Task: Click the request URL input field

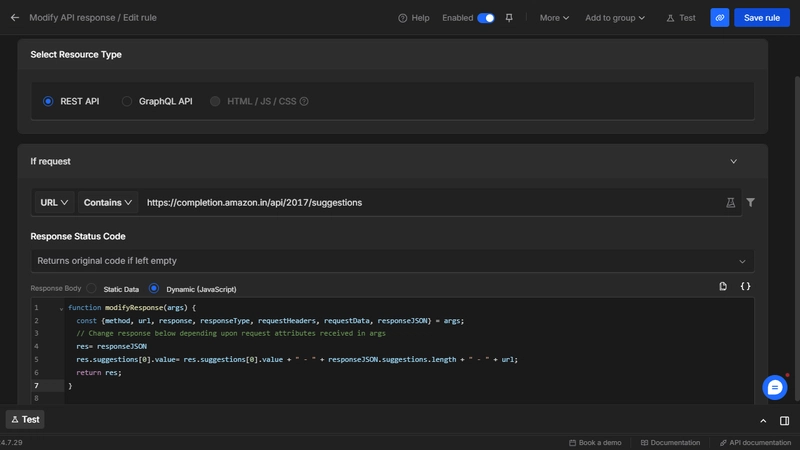Action: coord(431,203)
